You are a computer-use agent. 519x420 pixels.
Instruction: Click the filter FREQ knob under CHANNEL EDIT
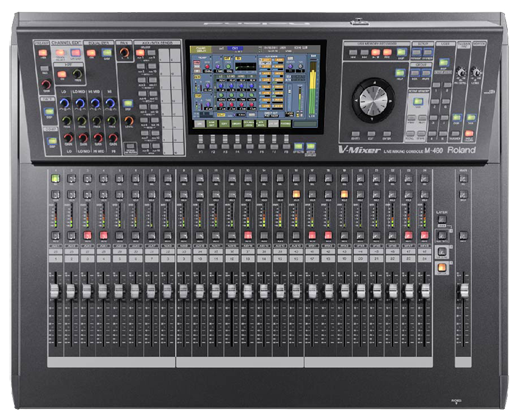[77, 74]
